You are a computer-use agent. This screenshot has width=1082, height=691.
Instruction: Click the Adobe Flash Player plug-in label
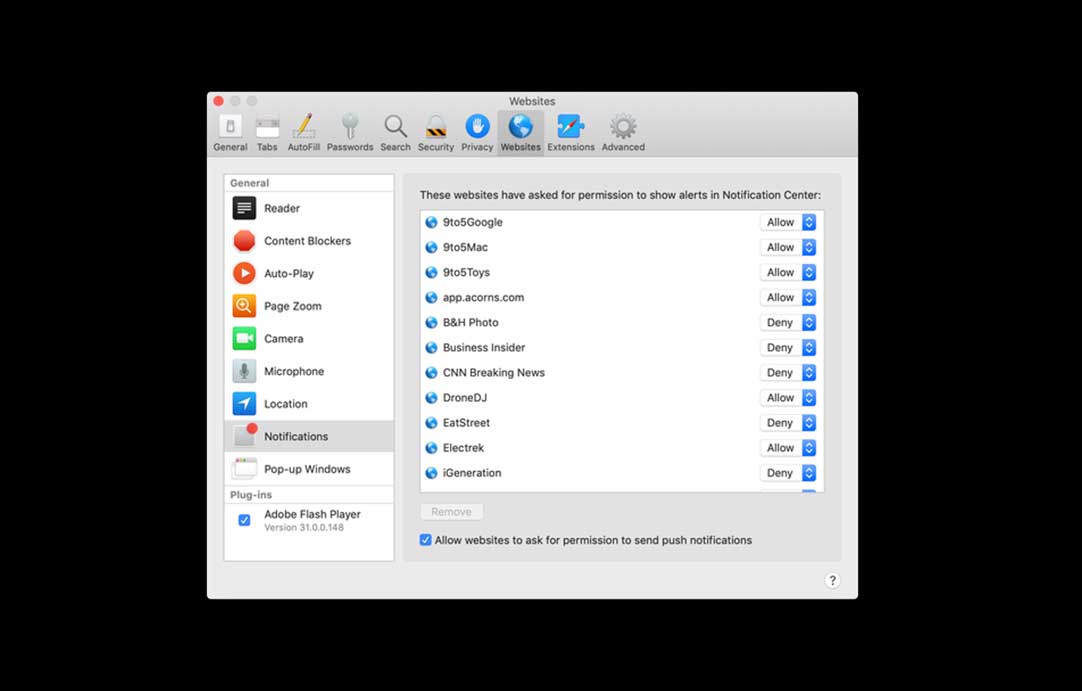pyautogui.click(x=312, y=514)
